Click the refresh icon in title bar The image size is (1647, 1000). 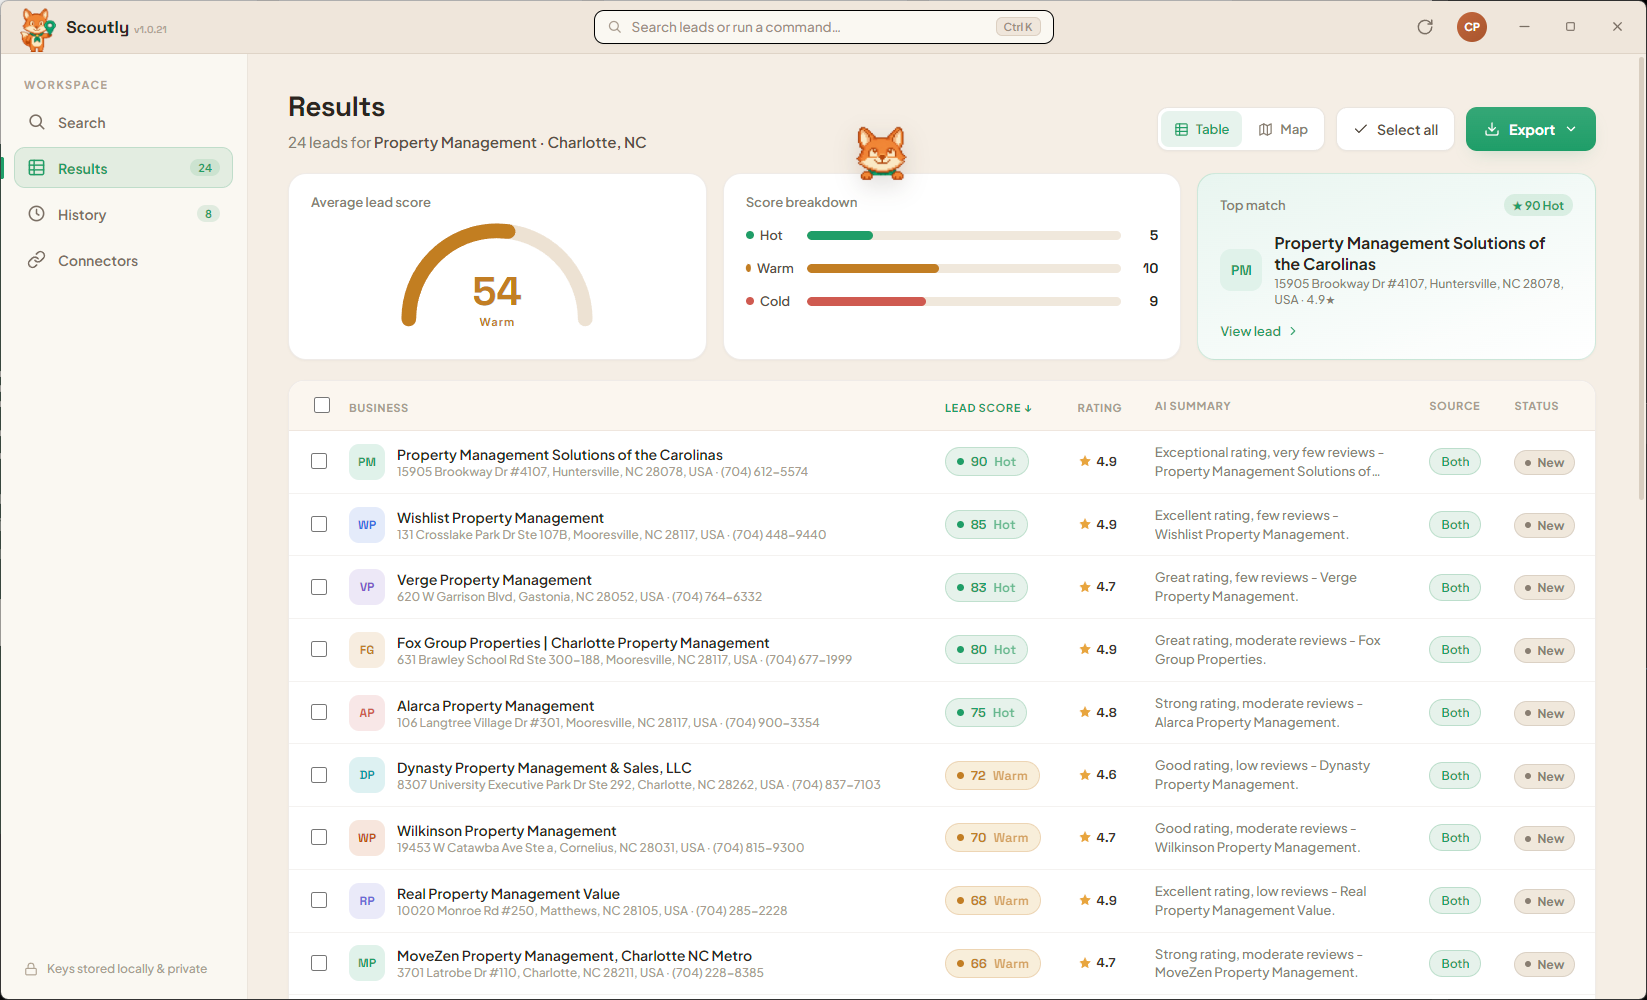pos(1425,27)
